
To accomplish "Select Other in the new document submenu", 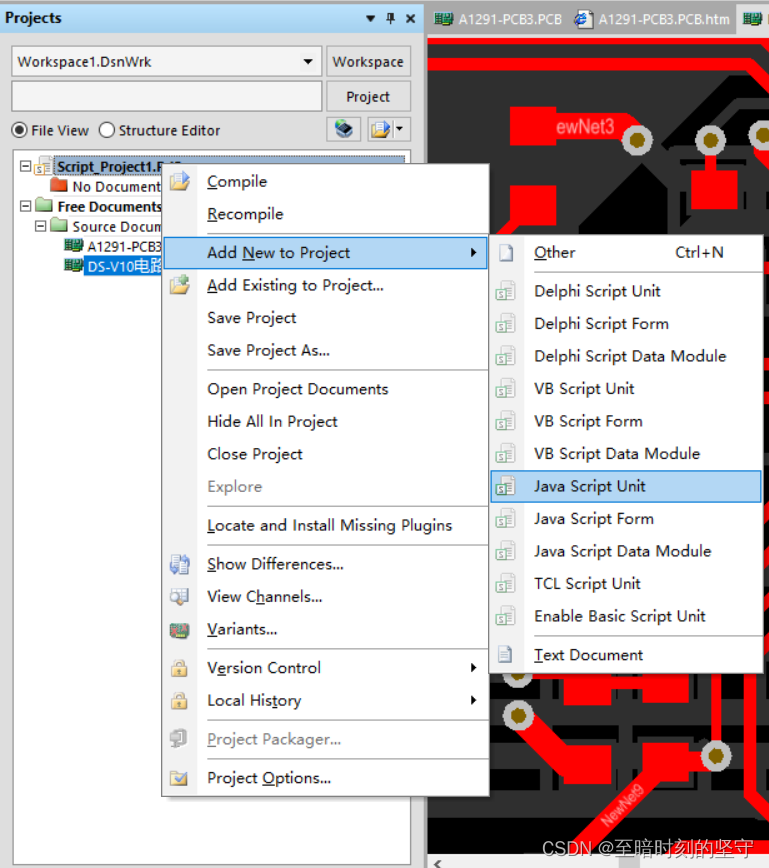I will (x=626, y=252).
